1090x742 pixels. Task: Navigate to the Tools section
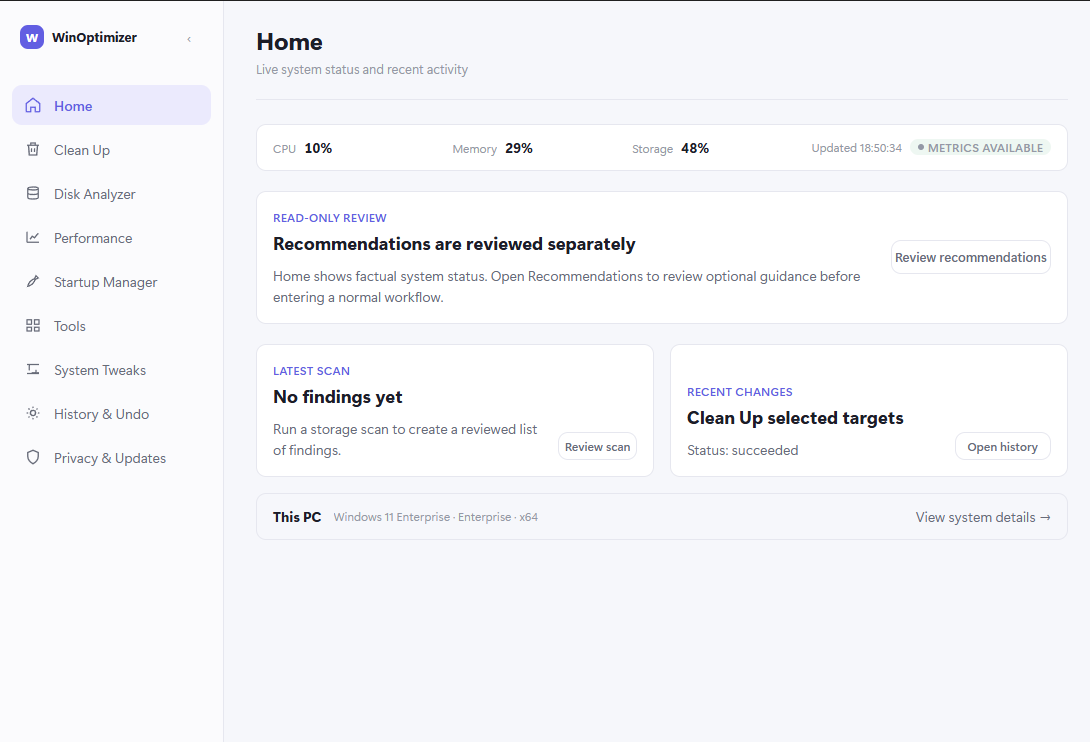point(111,326)
